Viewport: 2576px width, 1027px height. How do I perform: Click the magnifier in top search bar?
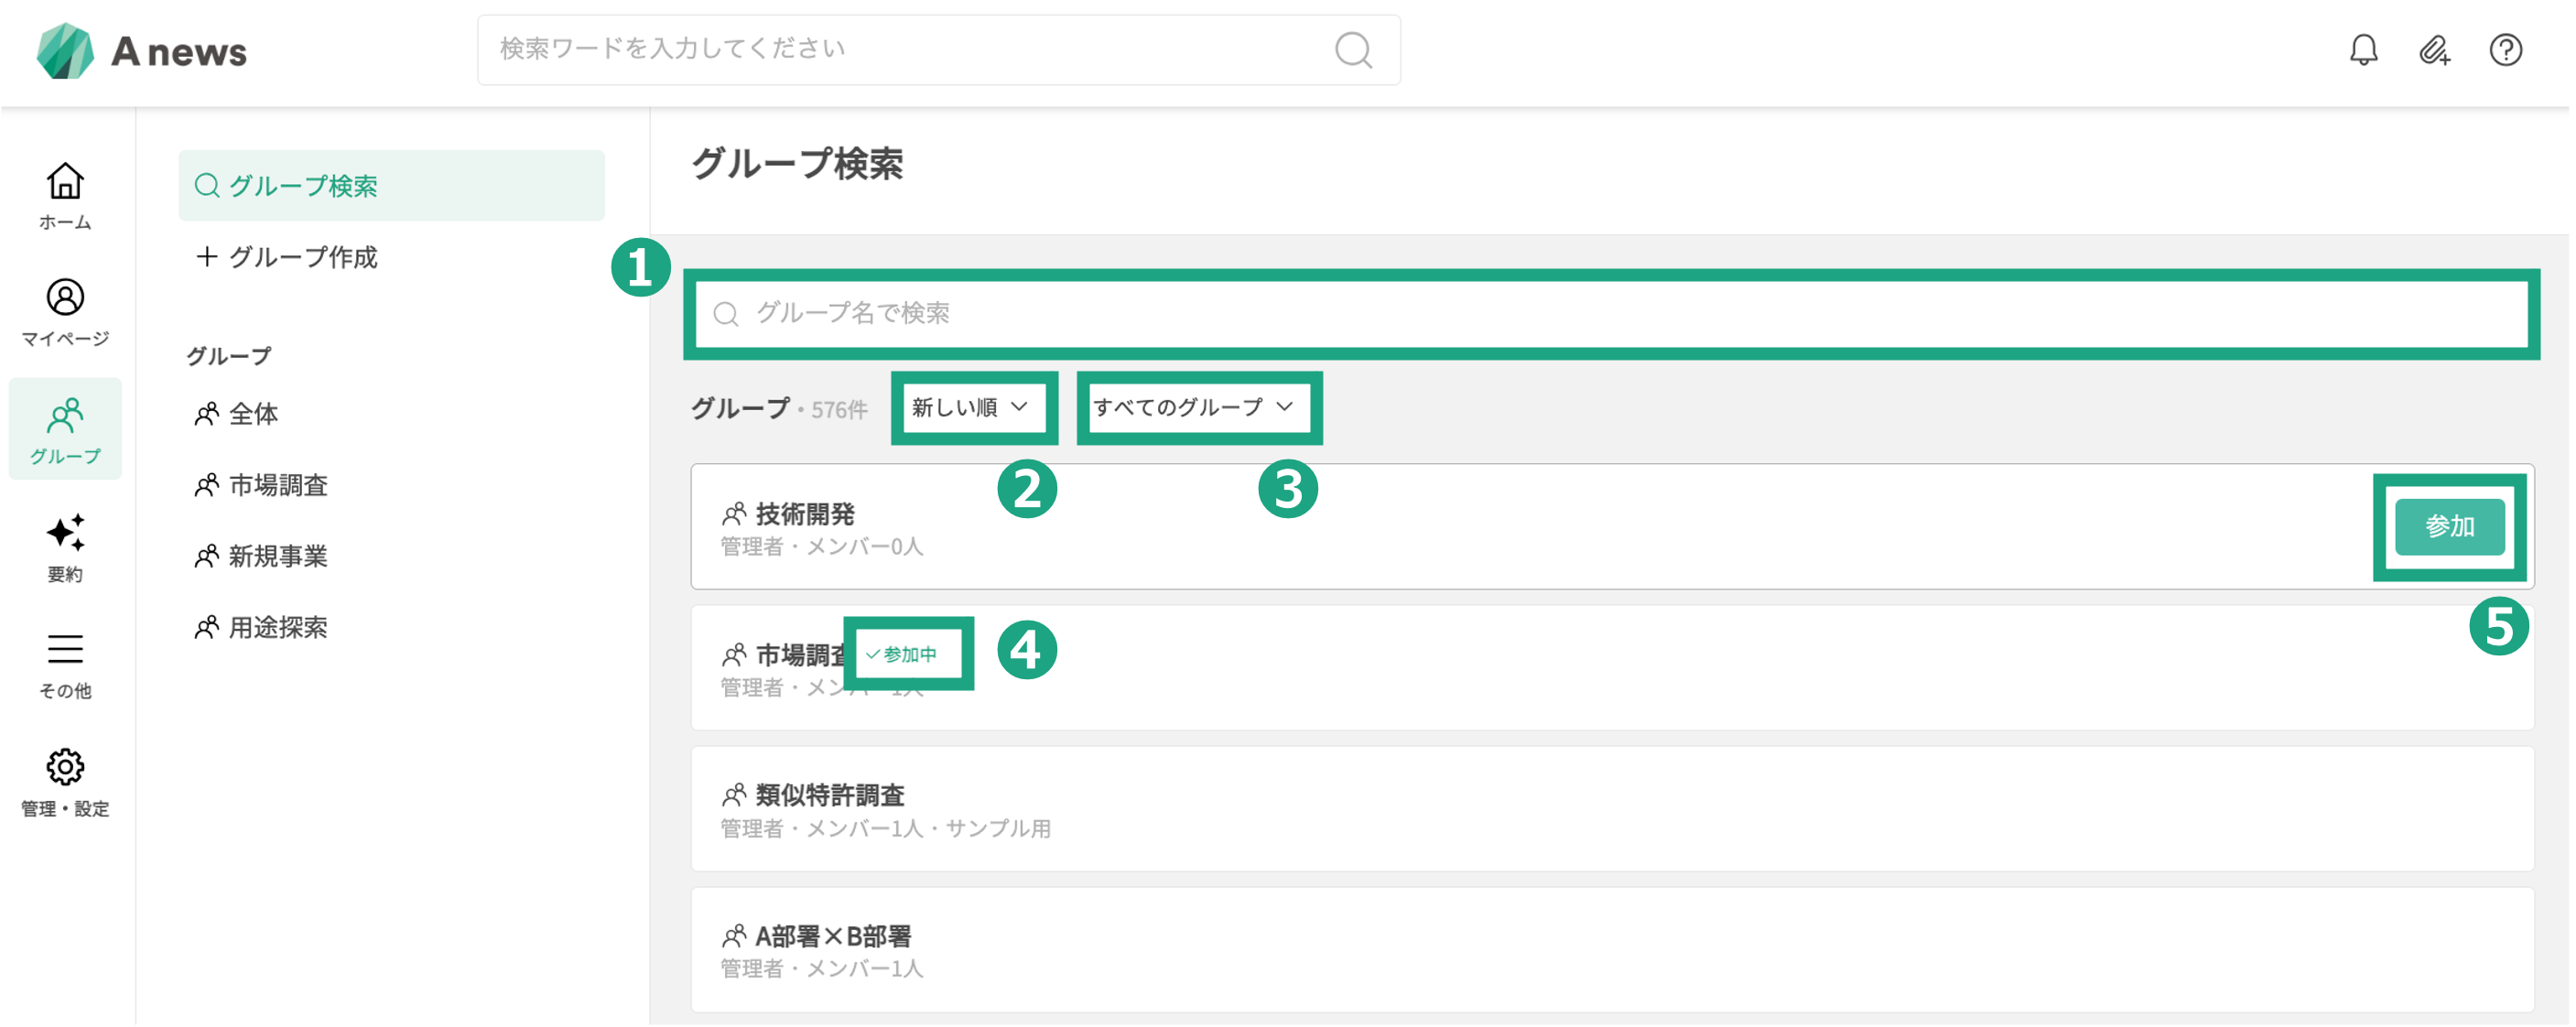tap(1353, 49)
